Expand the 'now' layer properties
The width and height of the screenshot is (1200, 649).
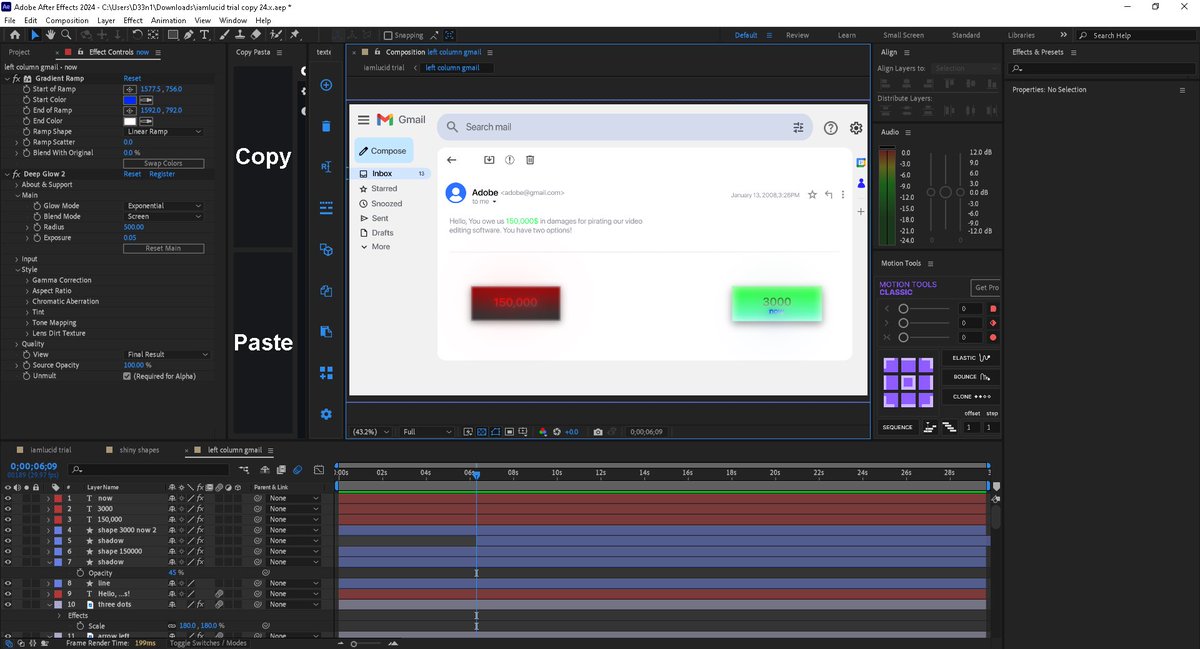pos(47,498)
